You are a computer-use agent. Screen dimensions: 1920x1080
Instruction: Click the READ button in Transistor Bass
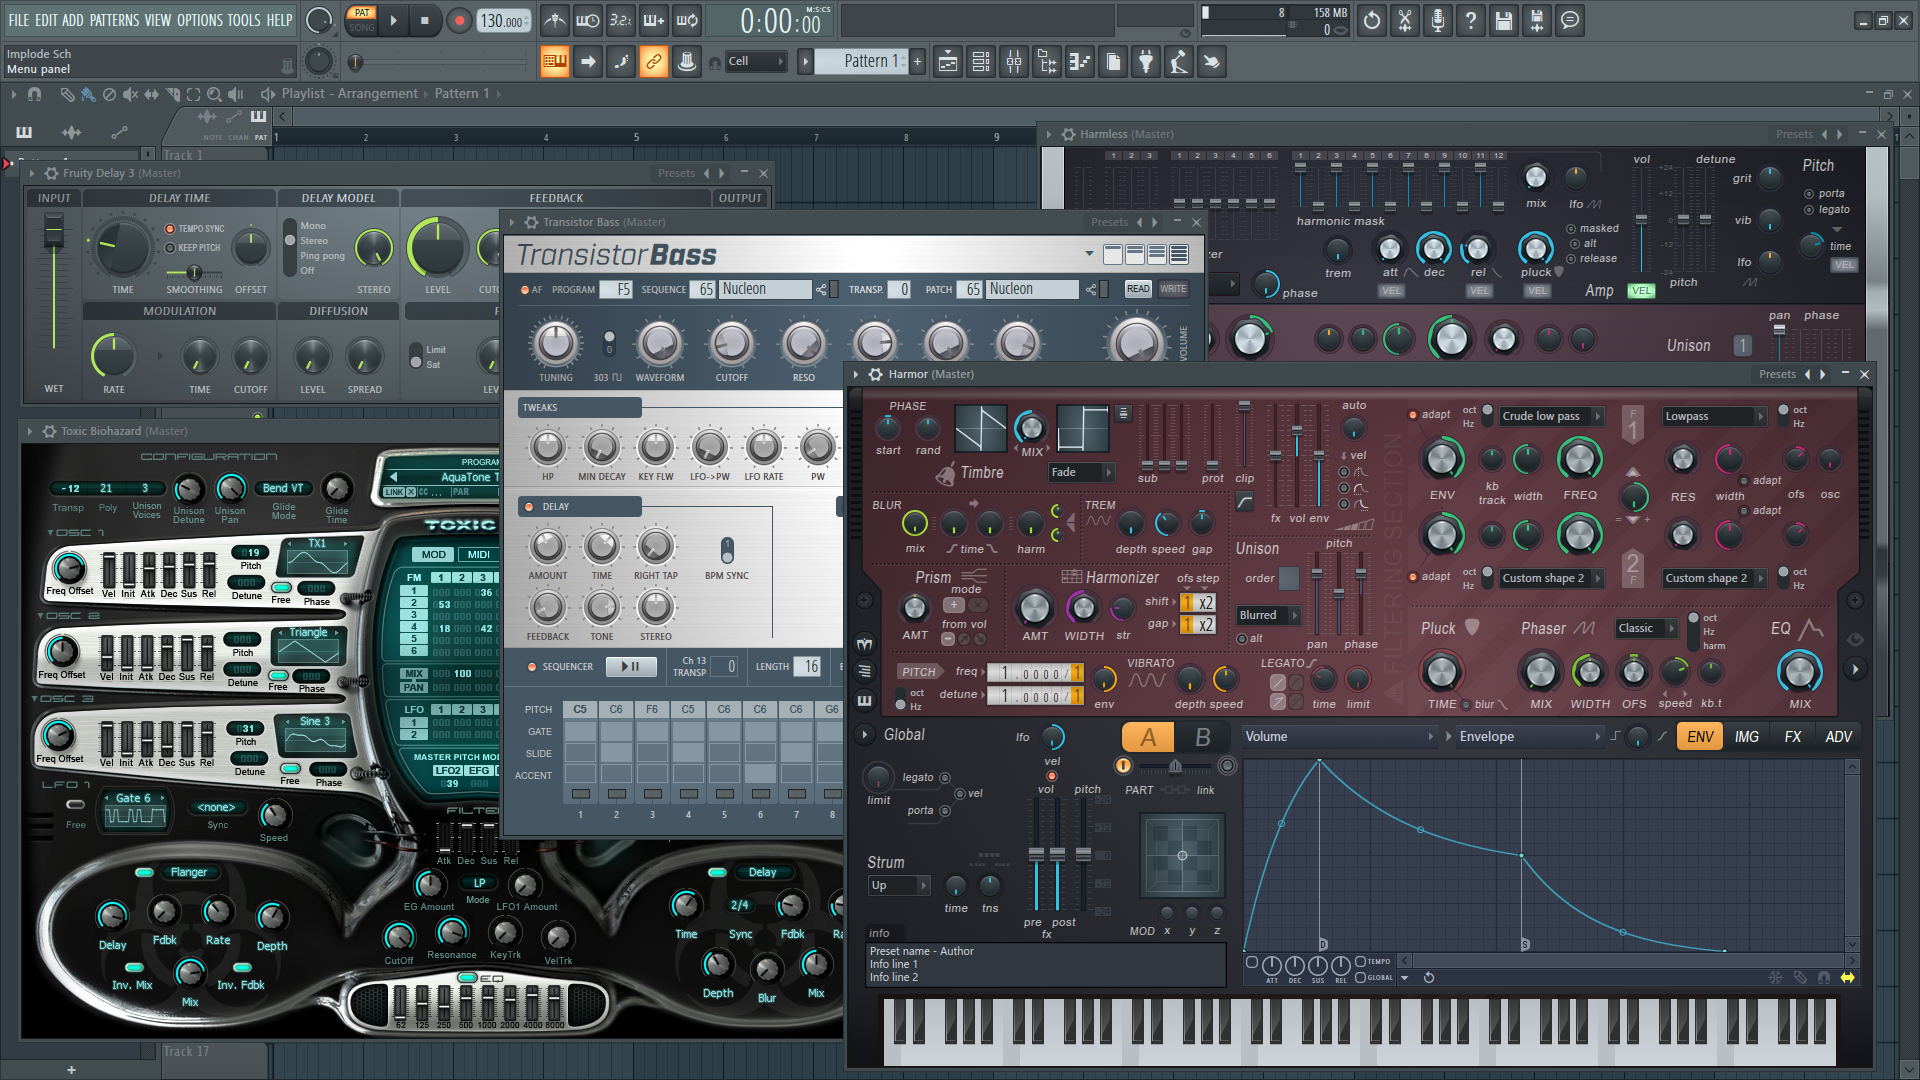point(1137,289)
